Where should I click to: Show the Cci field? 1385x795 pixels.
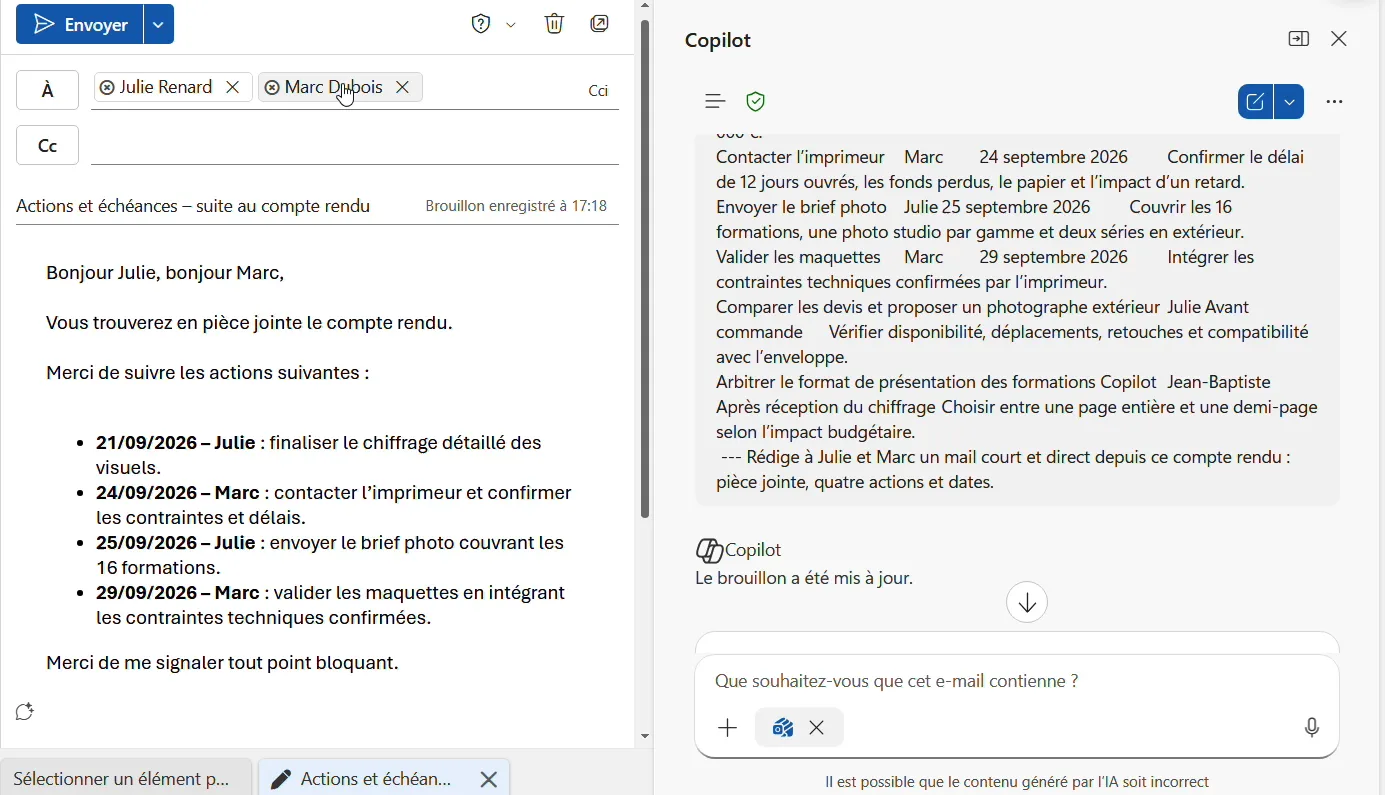click(599, 91)
